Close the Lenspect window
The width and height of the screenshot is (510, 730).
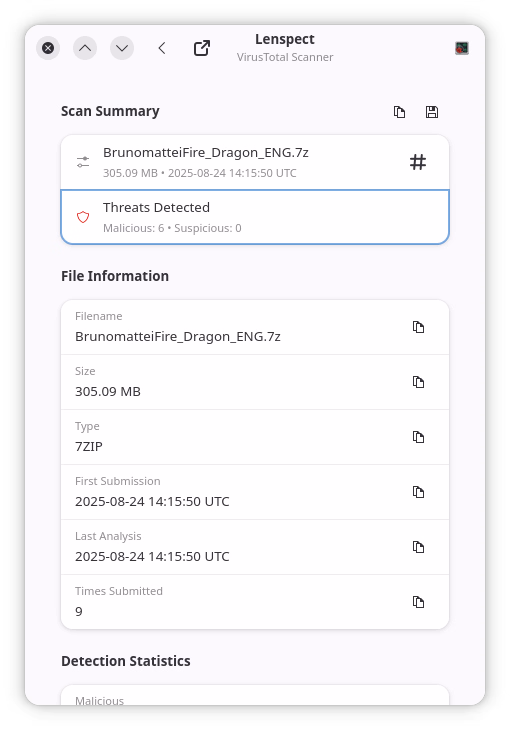(48, 48)
